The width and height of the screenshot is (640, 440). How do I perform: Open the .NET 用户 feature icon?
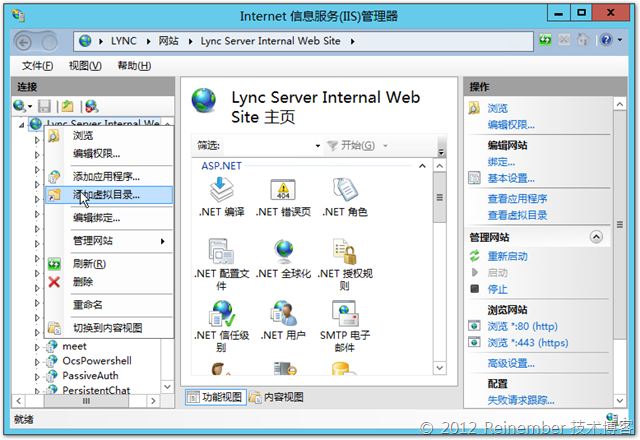click(x=284, y=313)
